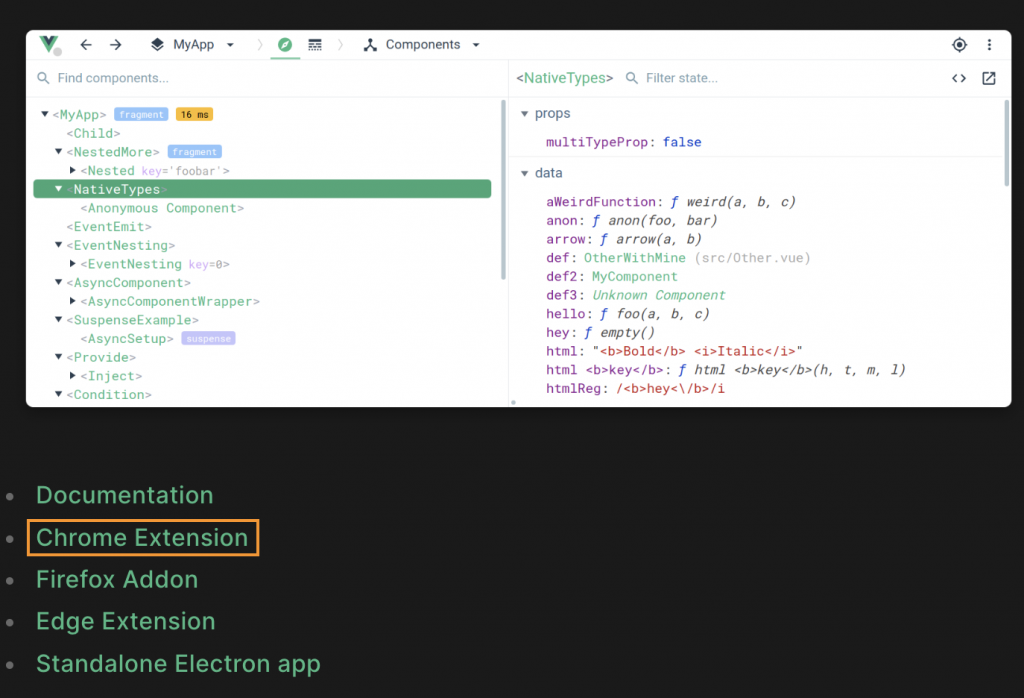Viewport: 1024px width, 698px height.
Task: Go forward with the right arrow icon
Action: click(116, 44)
